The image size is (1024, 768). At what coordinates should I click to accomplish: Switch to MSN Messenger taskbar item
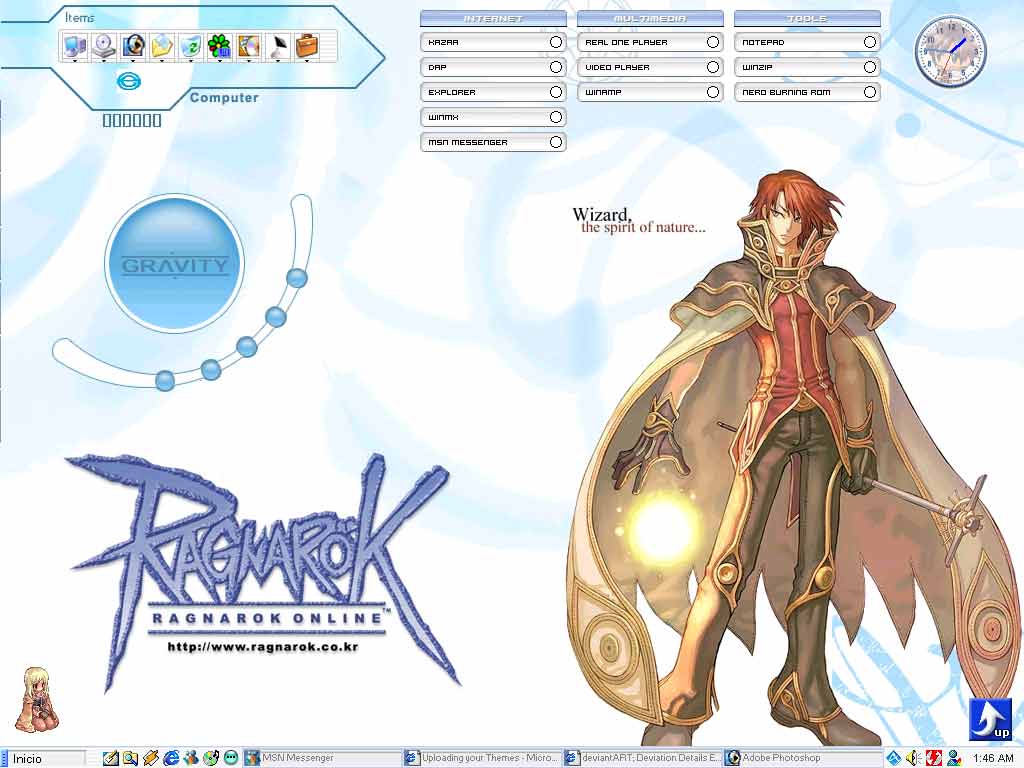tap(321, 758)
